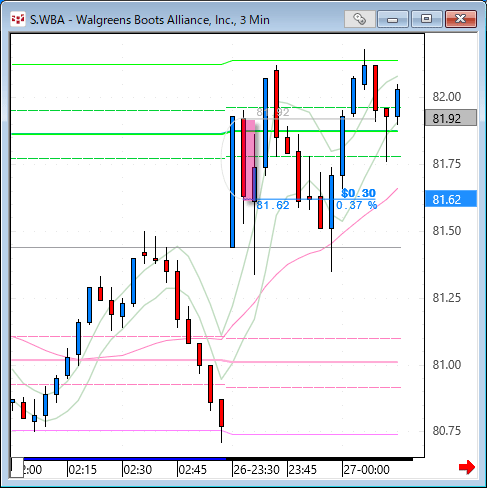Click the 02:45 time axis label

[193, 470]
